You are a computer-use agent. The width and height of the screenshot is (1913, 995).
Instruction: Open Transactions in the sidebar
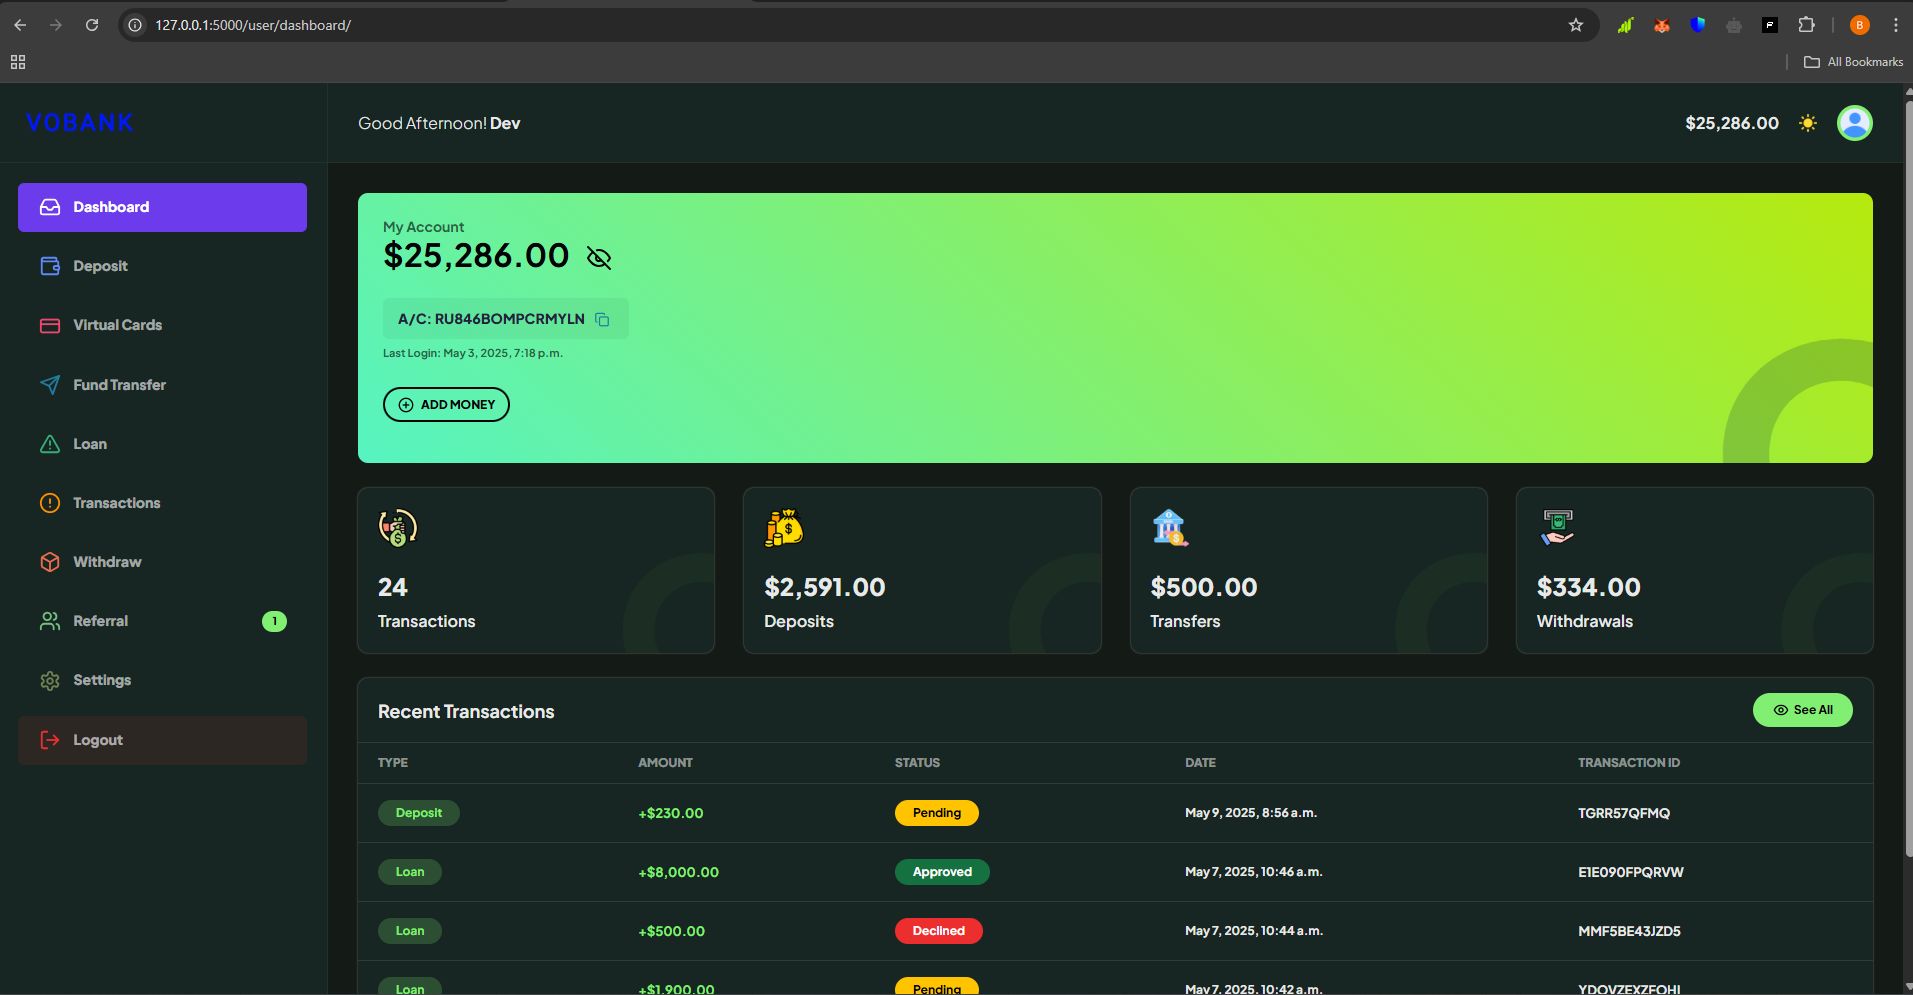(x=162, y=503)
